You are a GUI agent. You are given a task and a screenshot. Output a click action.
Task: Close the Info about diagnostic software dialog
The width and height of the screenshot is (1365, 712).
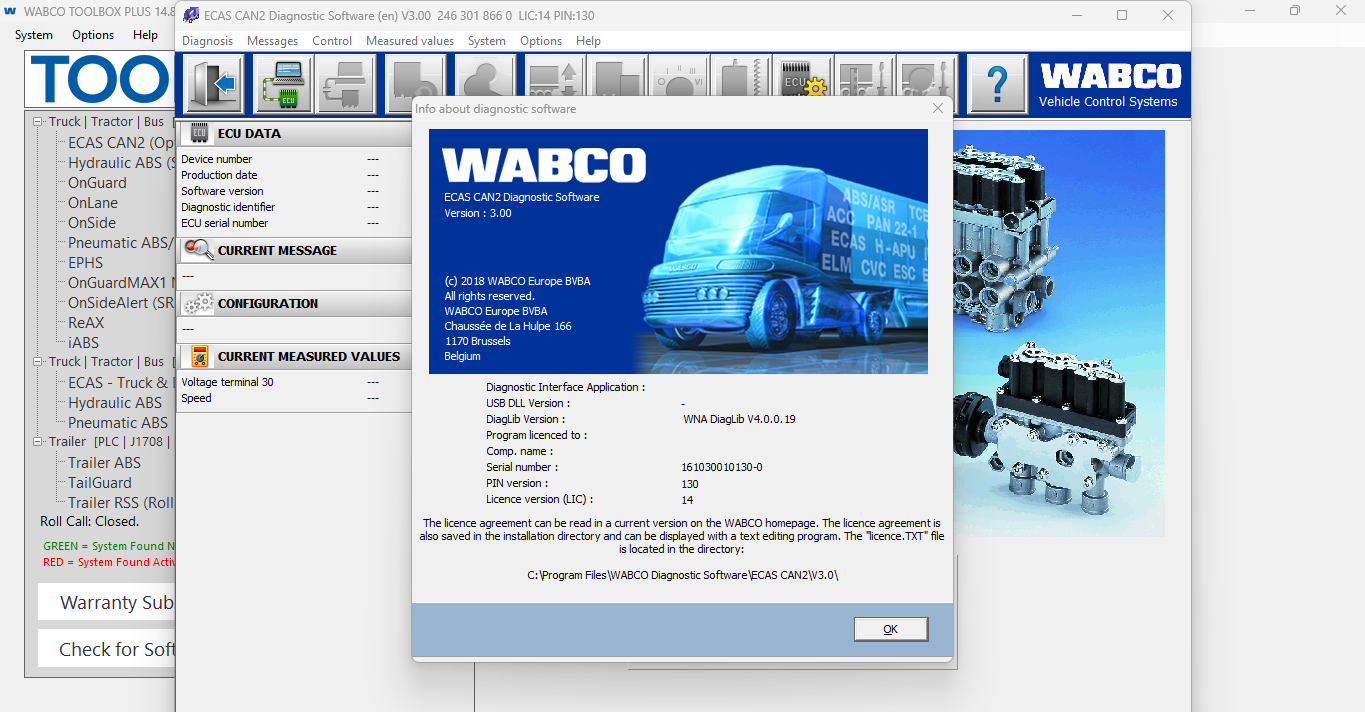pyautogui.click(x=937, y=108)
